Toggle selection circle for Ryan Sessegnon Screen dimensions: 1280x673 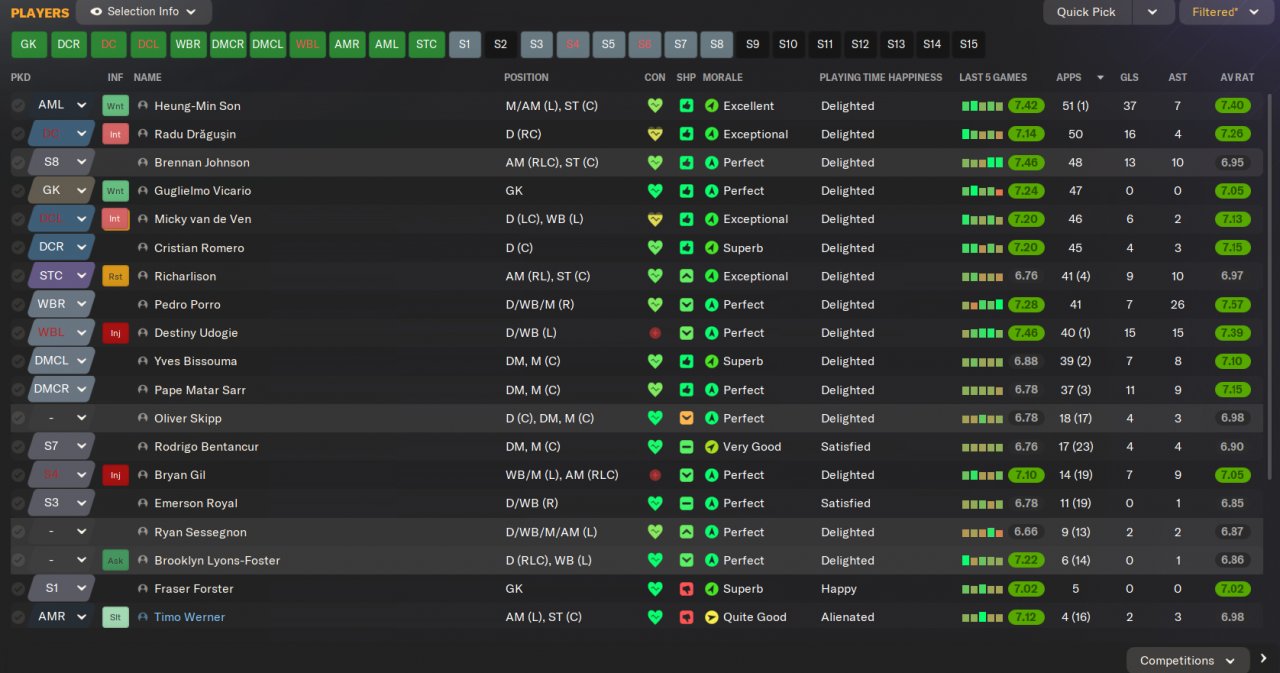tap(18, 532)
